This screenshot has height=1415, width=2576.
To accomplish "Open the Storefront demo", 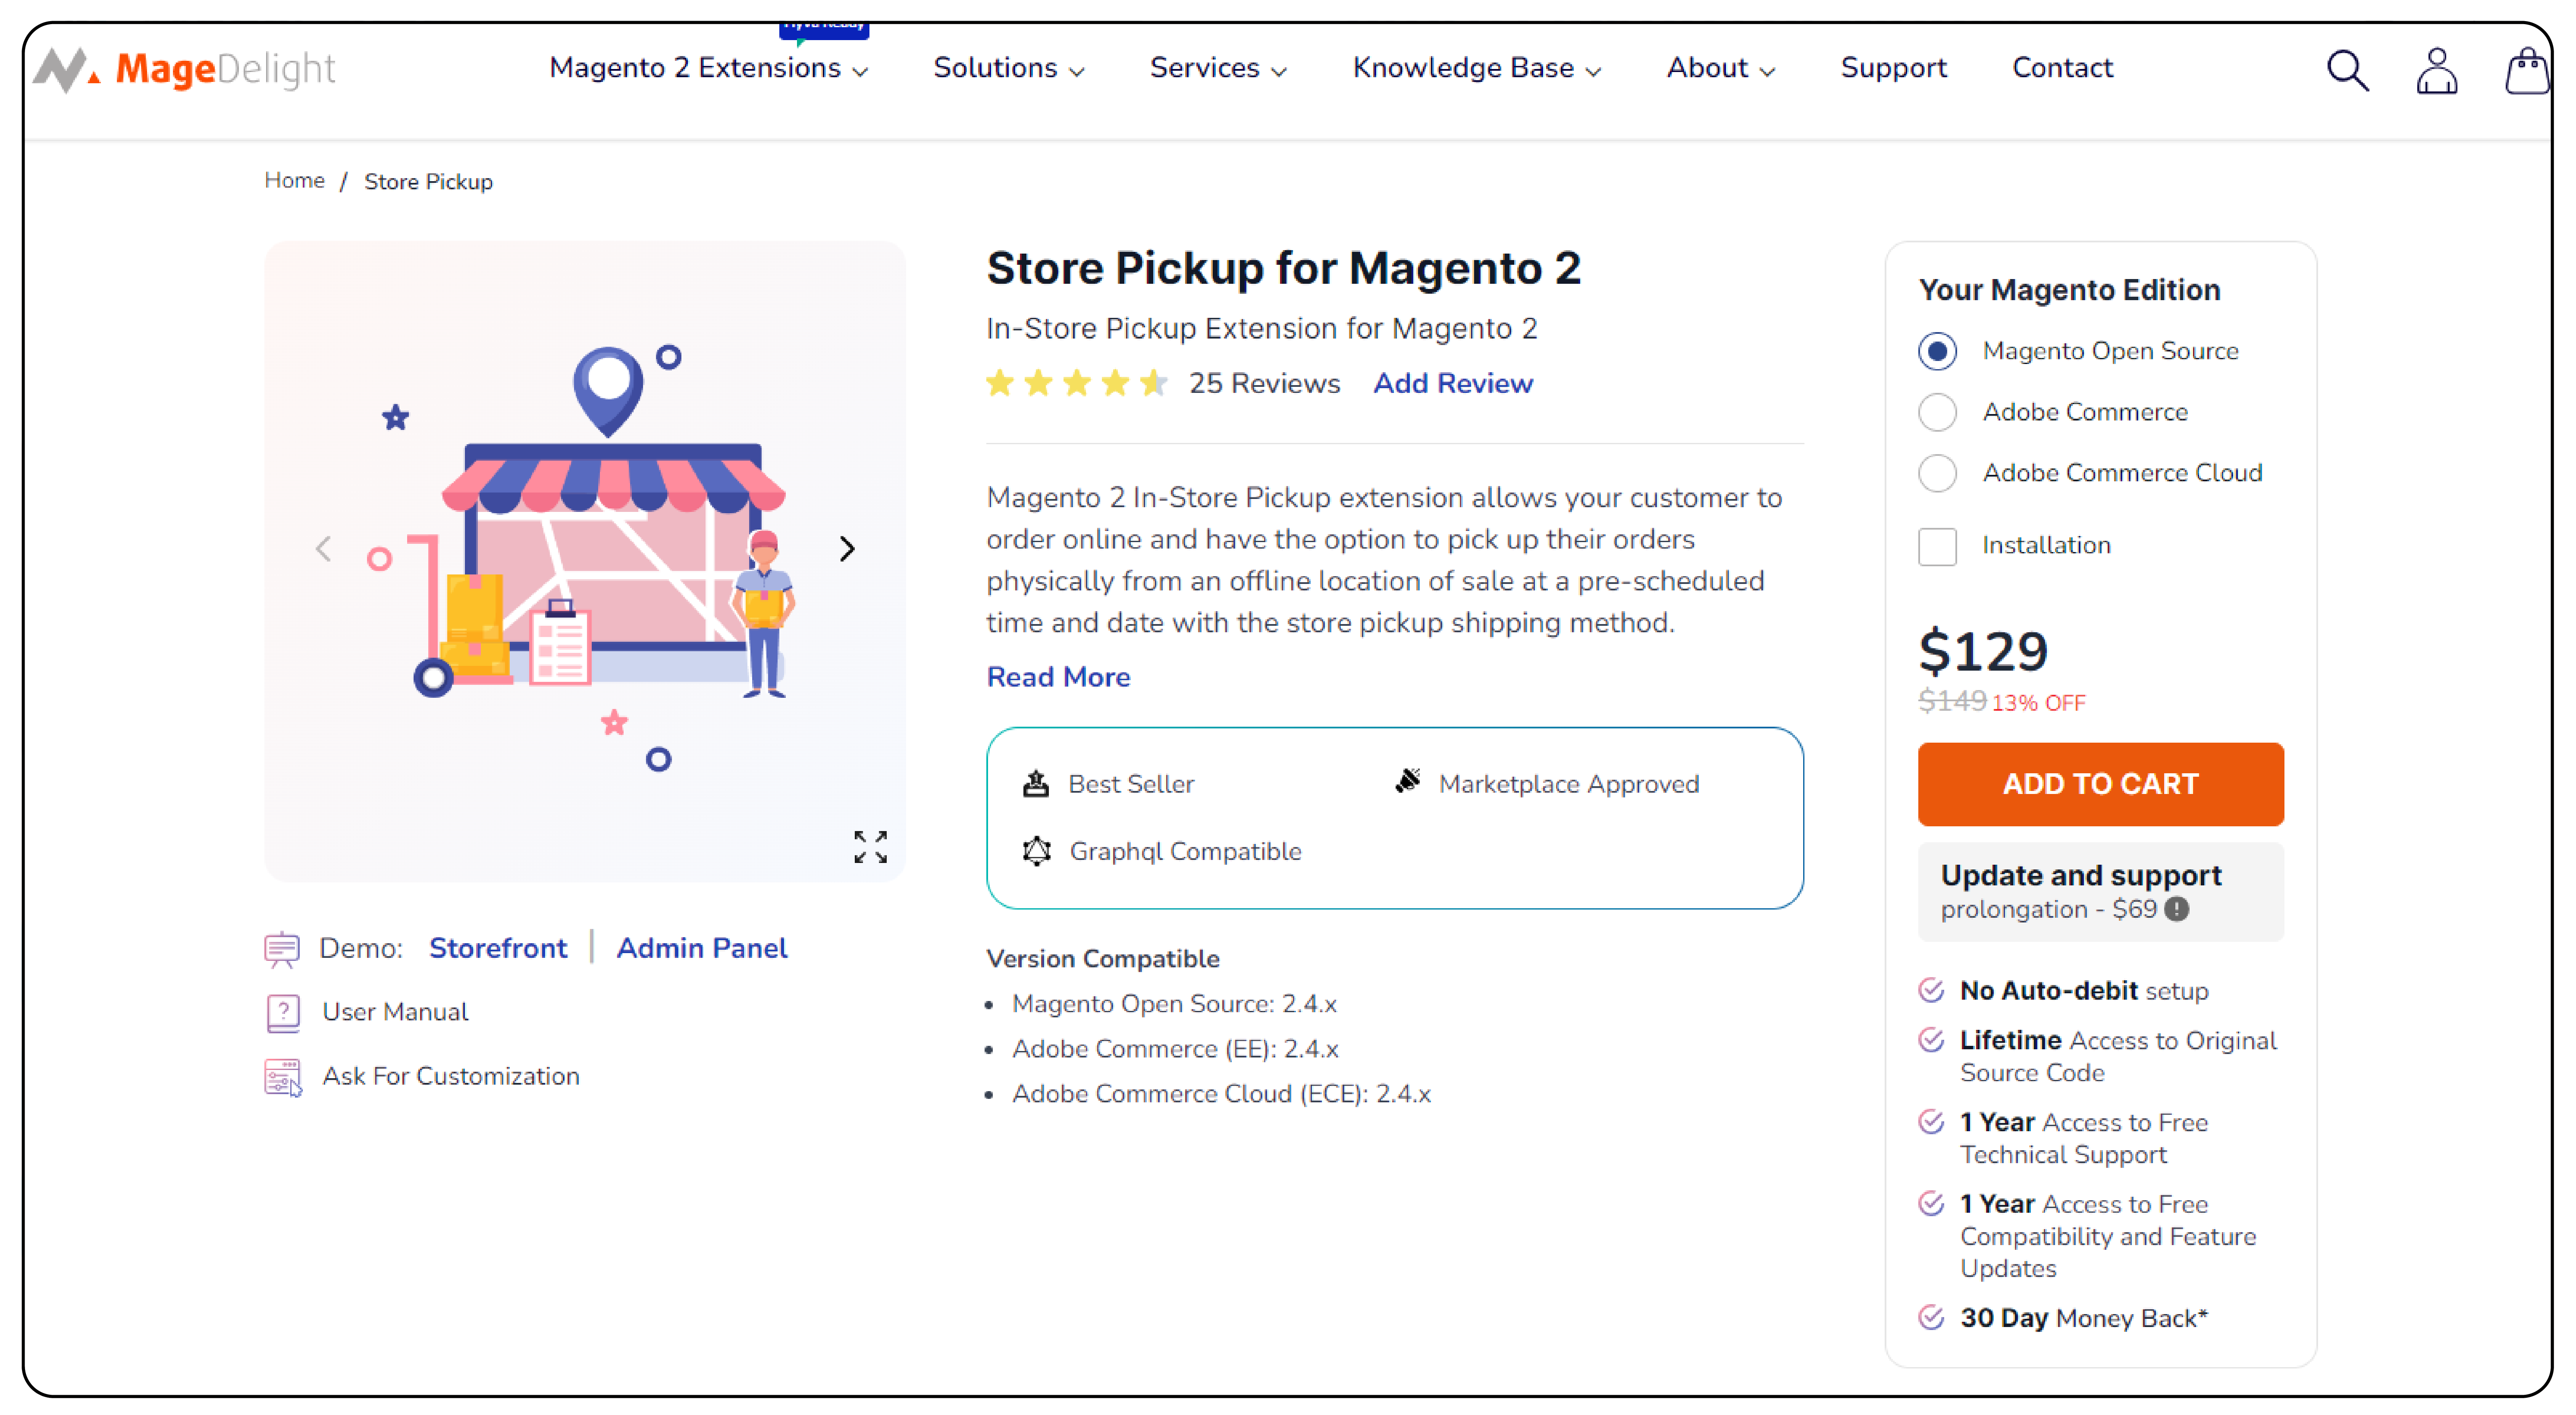I will 498,948.
